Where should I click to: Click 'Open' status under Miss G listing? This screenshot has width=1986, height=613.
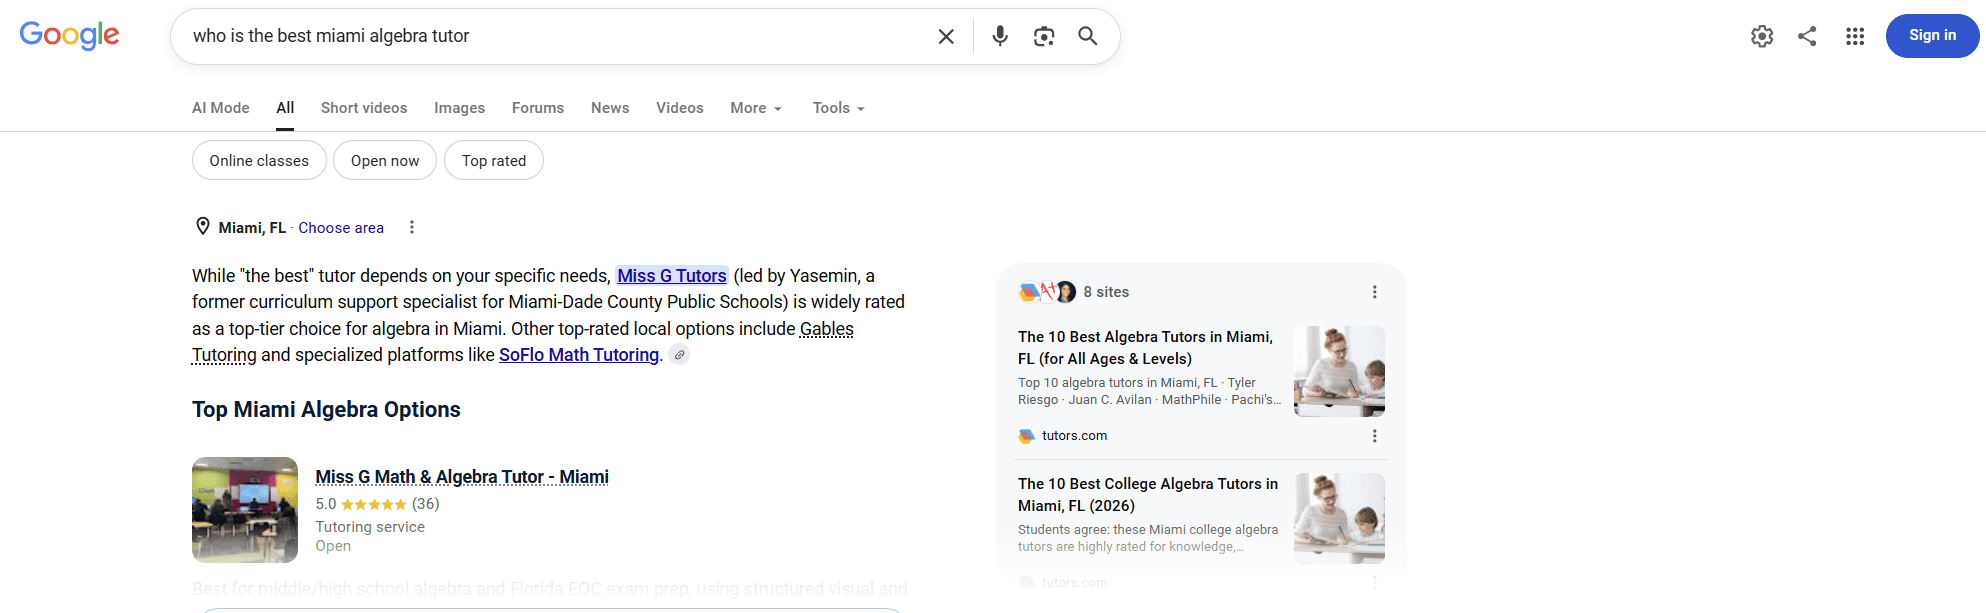point(333,546)
